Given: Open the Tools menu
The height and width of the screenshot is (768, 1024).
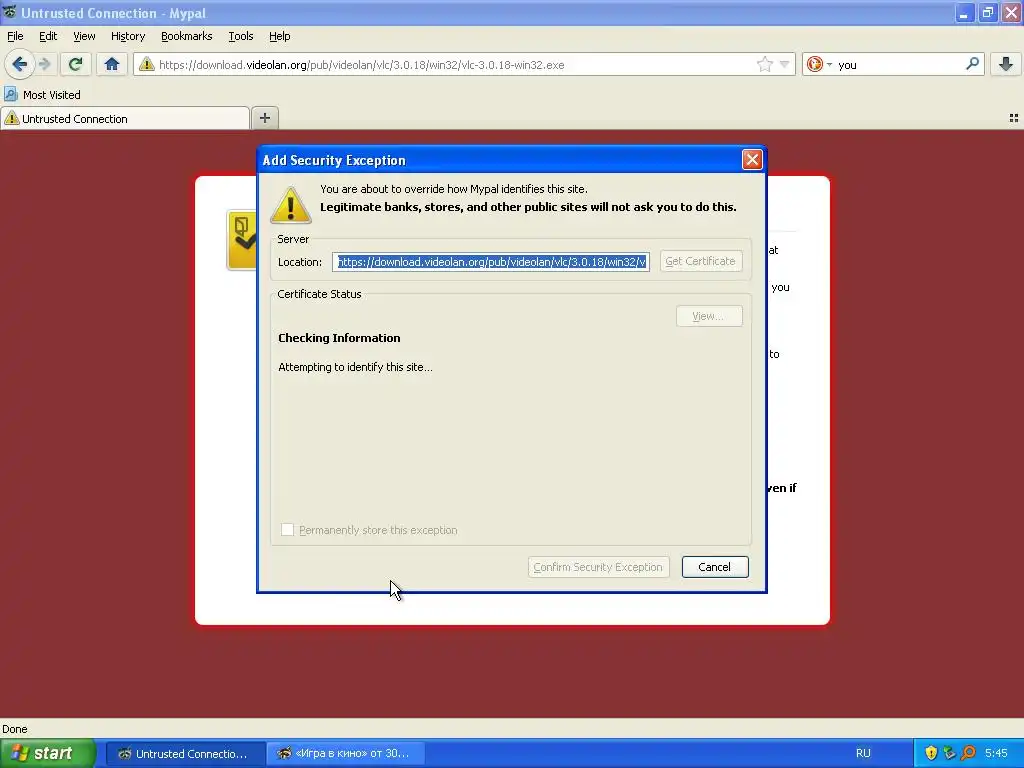Looking at the screenshot, I should 240,36.
